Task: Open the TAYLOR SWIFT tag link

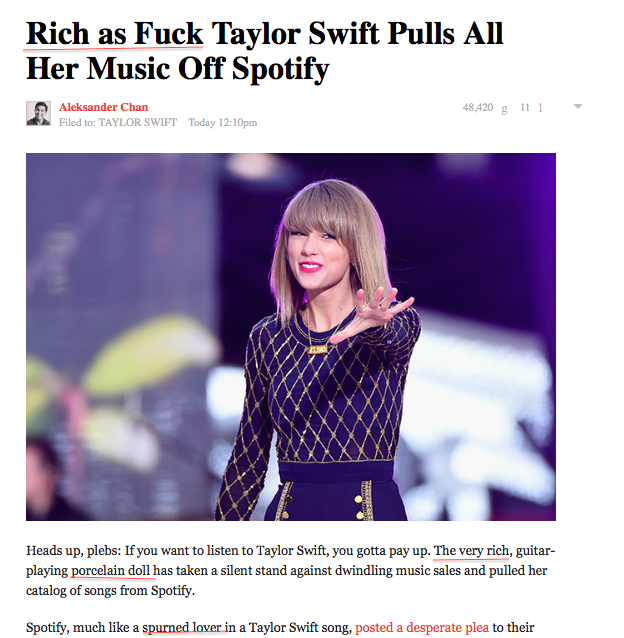Action: pos(137,122)
